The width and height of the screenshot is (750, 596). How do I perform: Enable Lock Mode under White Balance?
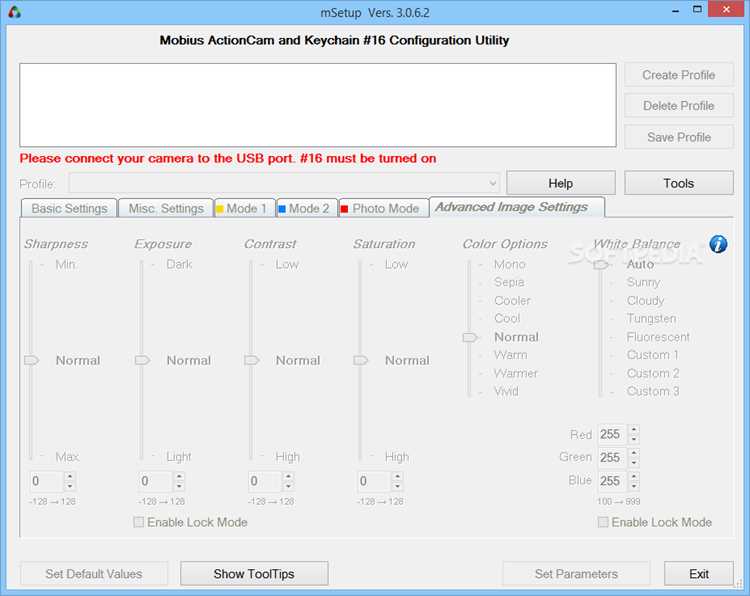pyautogui.click(x=603, y=522)
